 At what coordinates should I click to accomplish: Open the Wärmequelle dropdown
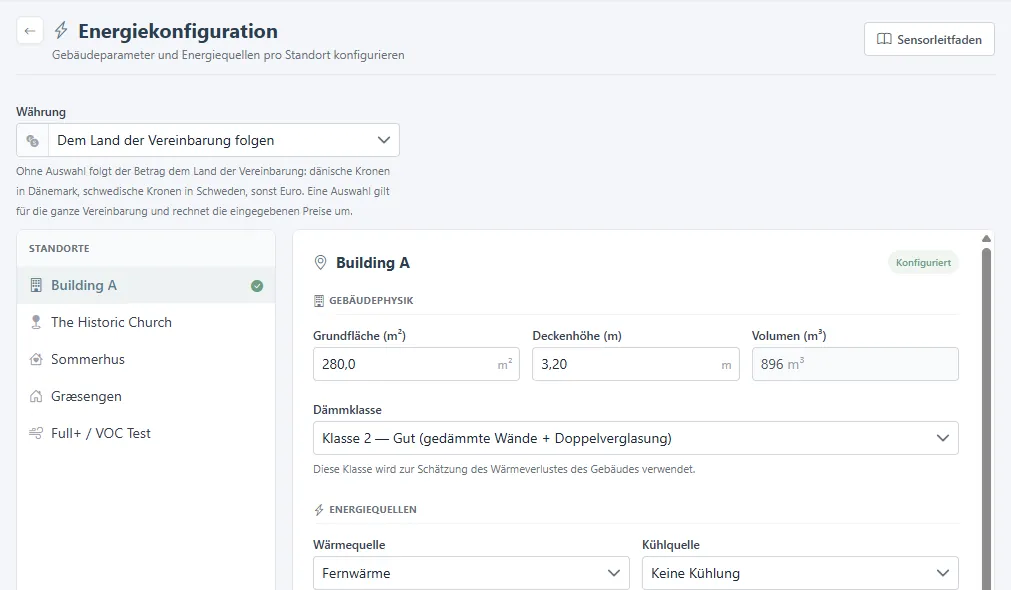(x=471, y=573)
